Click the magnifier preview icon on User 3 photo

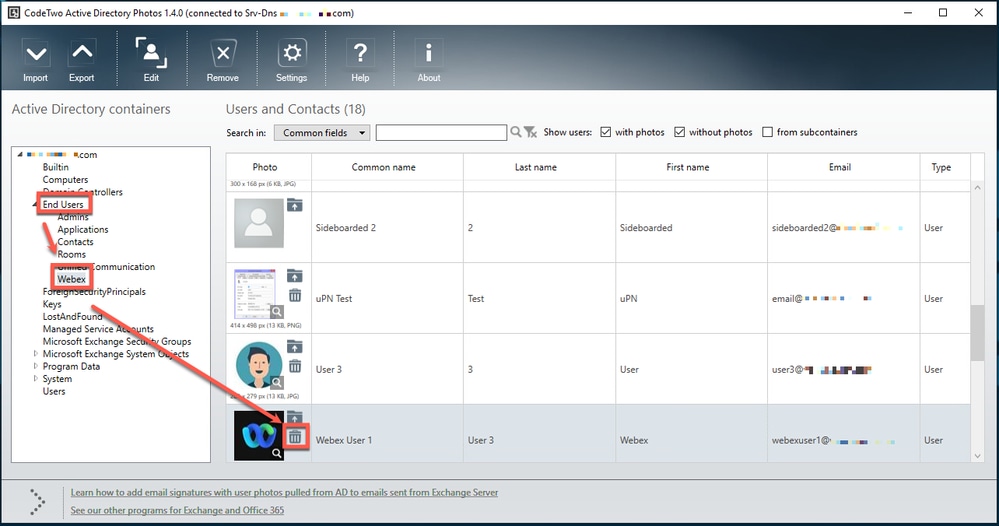click(277, 383)
